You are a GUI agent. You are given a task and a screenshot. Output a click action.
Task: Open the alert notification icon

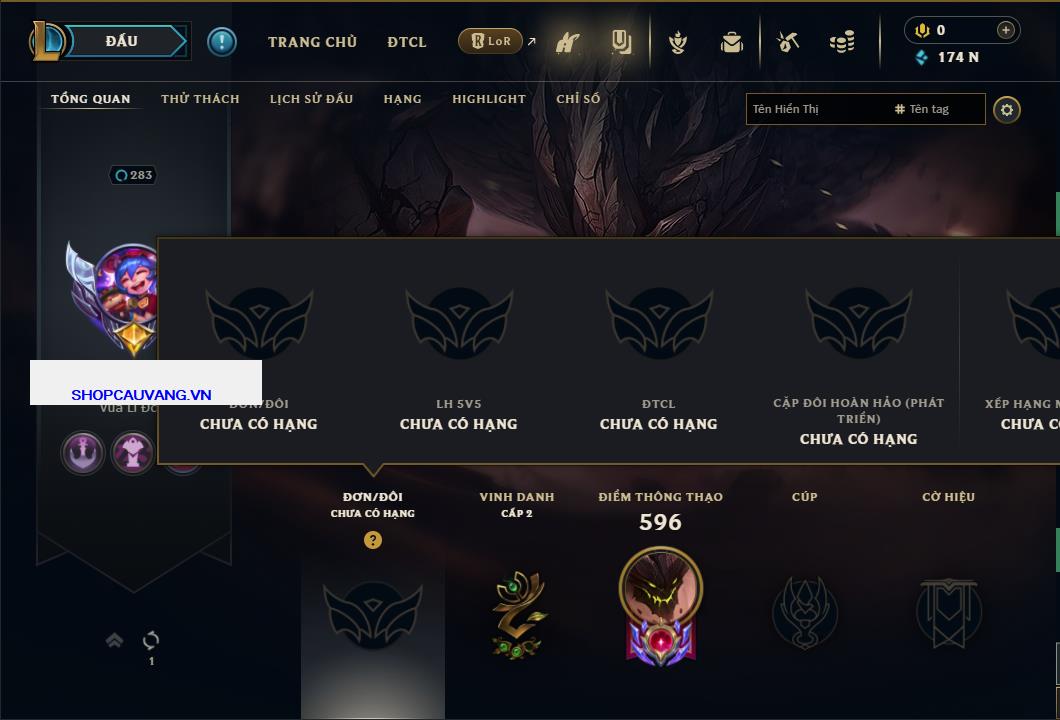point(222,42)
